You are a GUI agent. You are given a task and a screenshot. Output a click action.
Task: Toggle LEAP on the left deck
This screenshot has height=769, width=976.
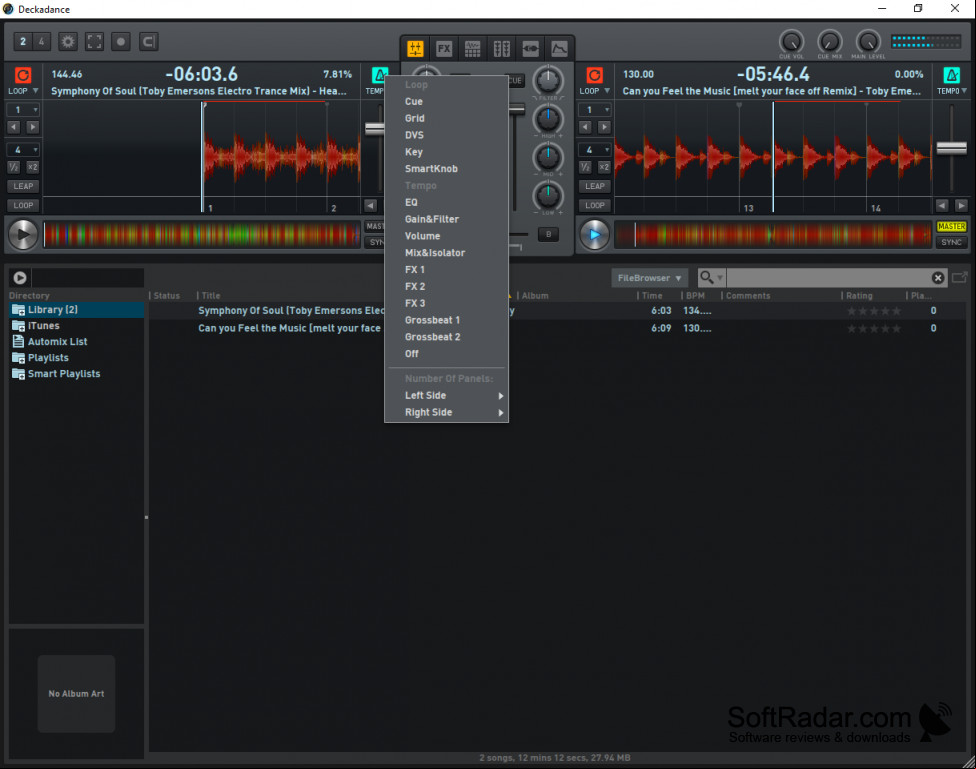tap(23, 186)
